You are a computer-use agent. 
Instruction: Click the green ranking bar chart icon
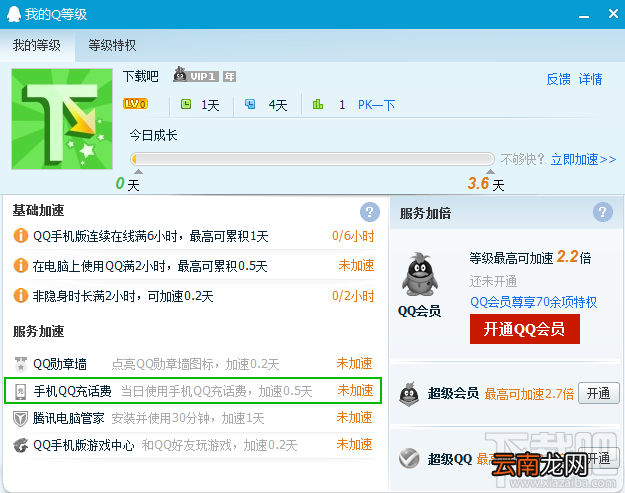[318, 104]
